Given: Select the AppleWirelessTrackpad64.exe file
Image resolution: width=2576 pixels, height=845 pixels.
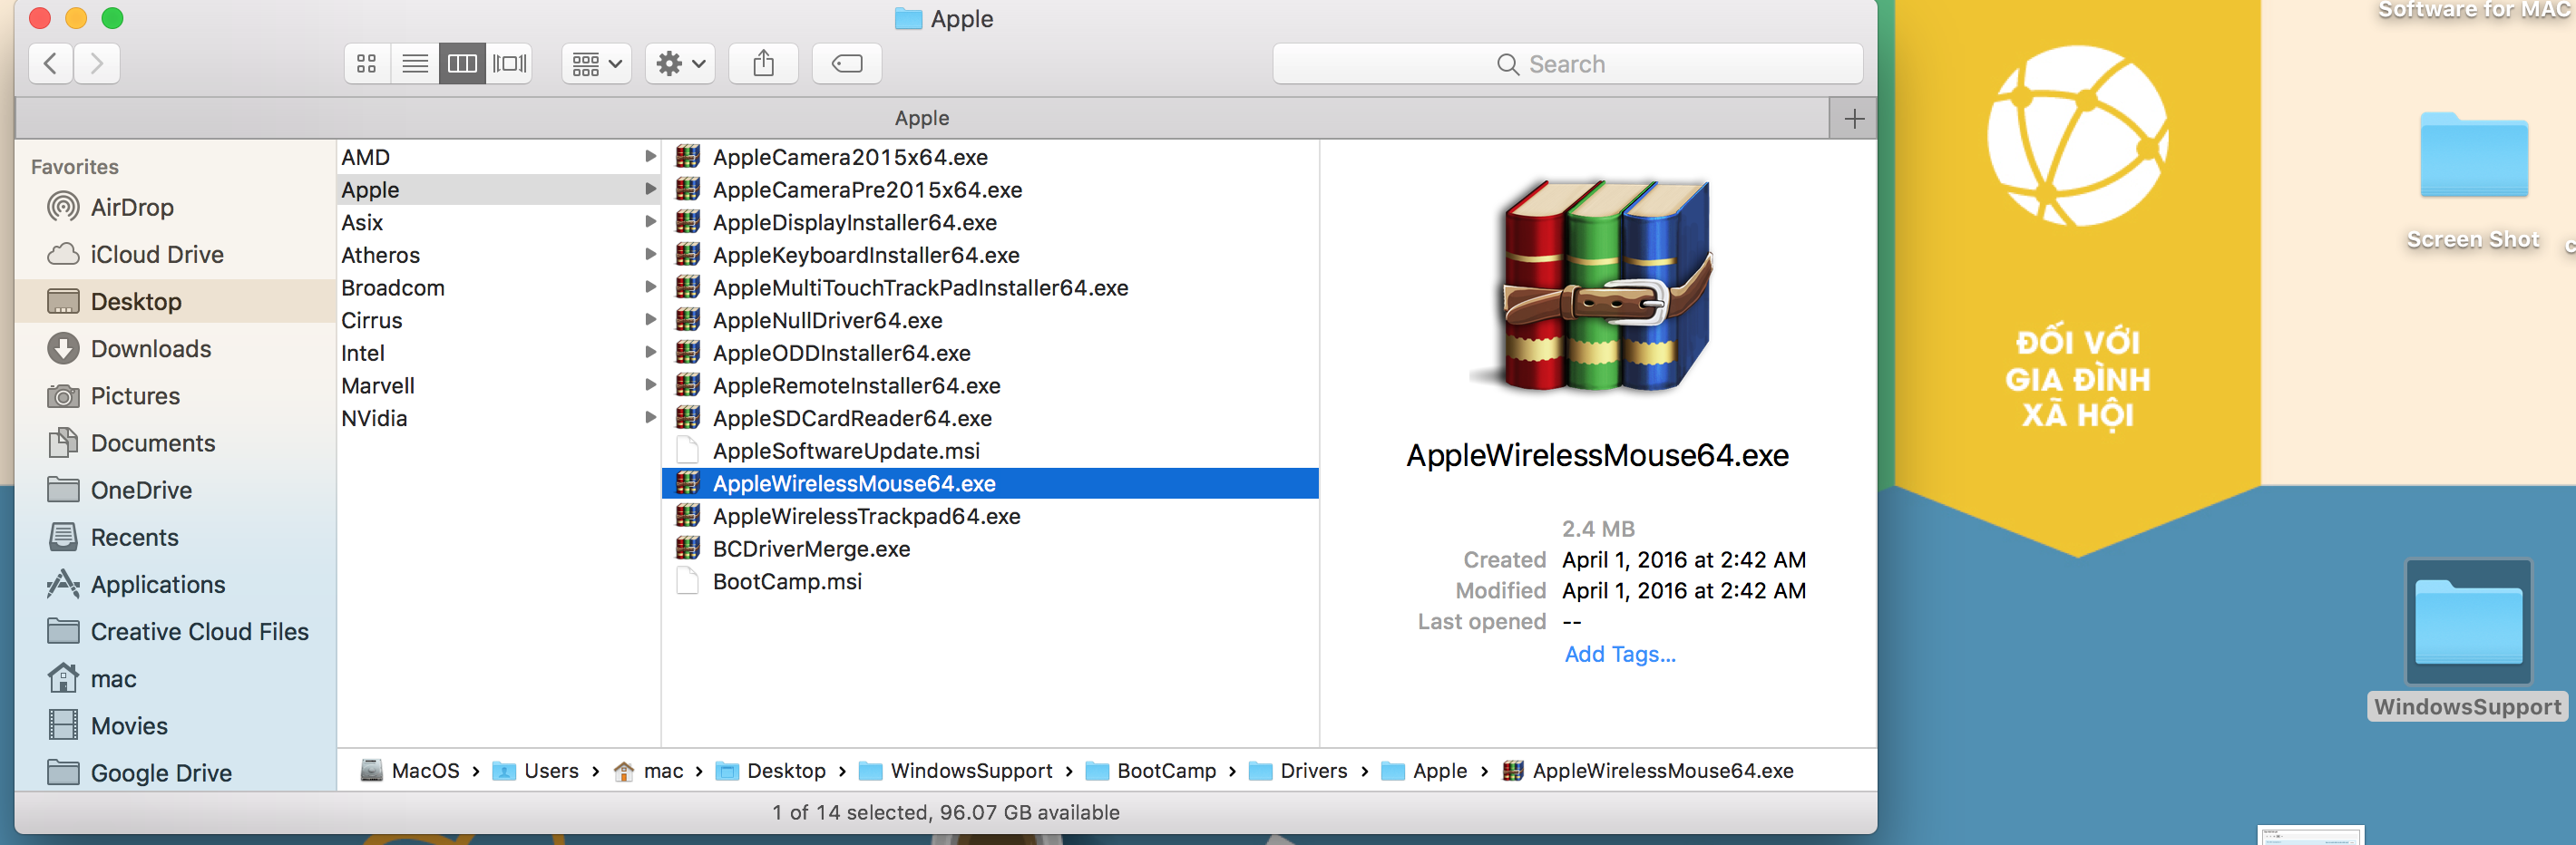Looking at the screenshot, I should (x=990, y=516).
